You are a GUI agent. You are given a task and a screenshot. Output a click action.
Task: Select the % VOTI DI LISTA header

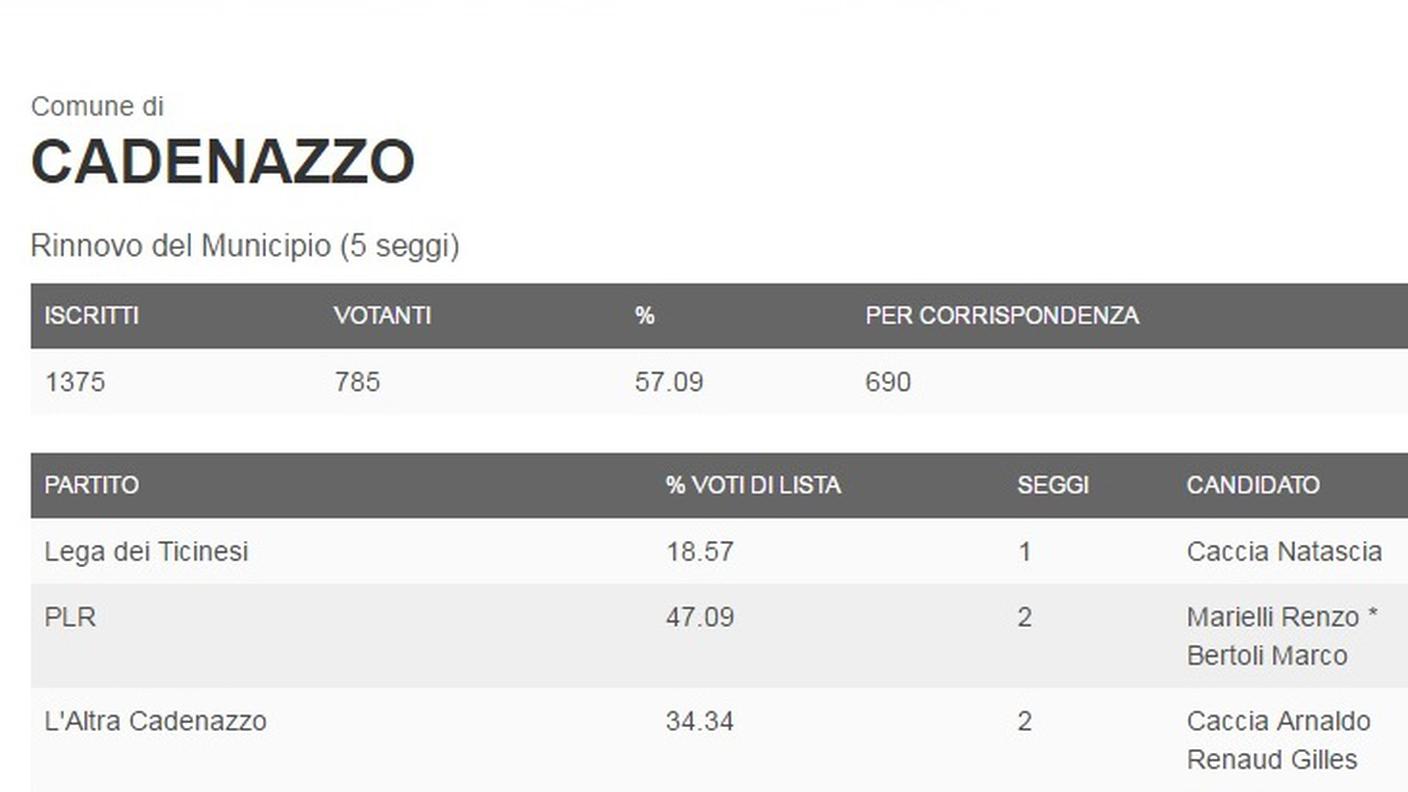pos(753,485)
